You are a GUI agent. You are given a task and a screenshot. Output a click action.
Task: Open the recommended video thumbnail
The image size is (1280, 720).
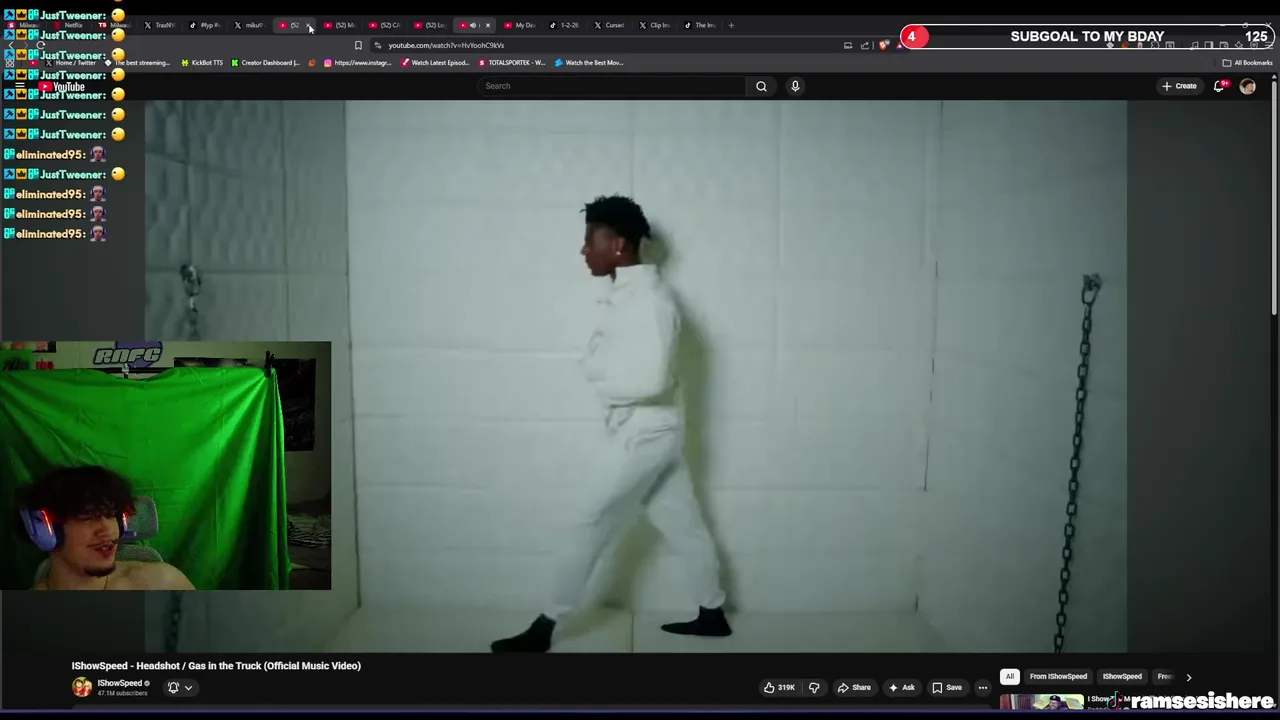click(x=1041, y=702)
